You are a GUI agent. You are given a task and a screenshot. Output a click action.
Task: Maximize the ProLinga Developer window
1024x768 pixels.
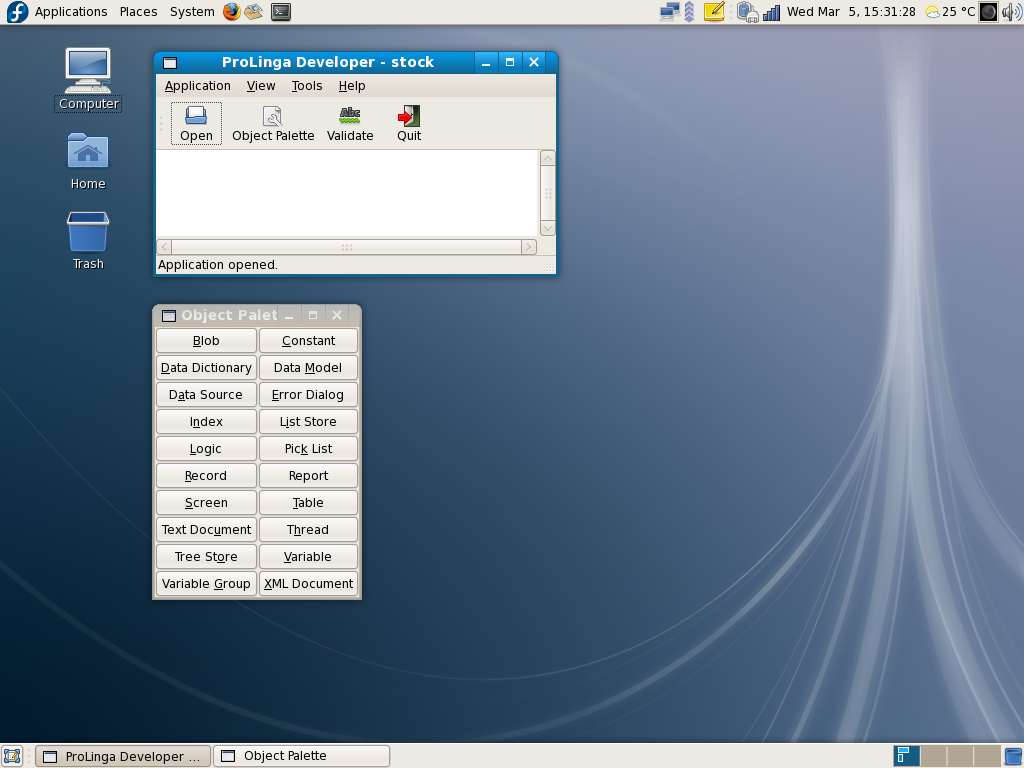tap(510, 62)
